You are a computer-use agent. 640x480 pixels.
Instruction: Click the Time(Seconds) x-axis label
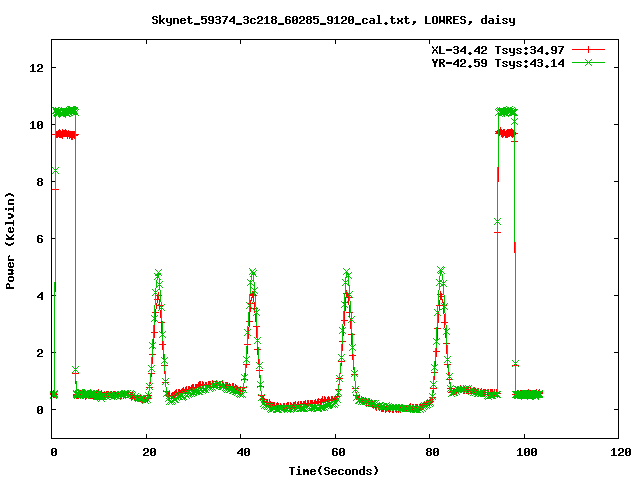coord(334,471)
